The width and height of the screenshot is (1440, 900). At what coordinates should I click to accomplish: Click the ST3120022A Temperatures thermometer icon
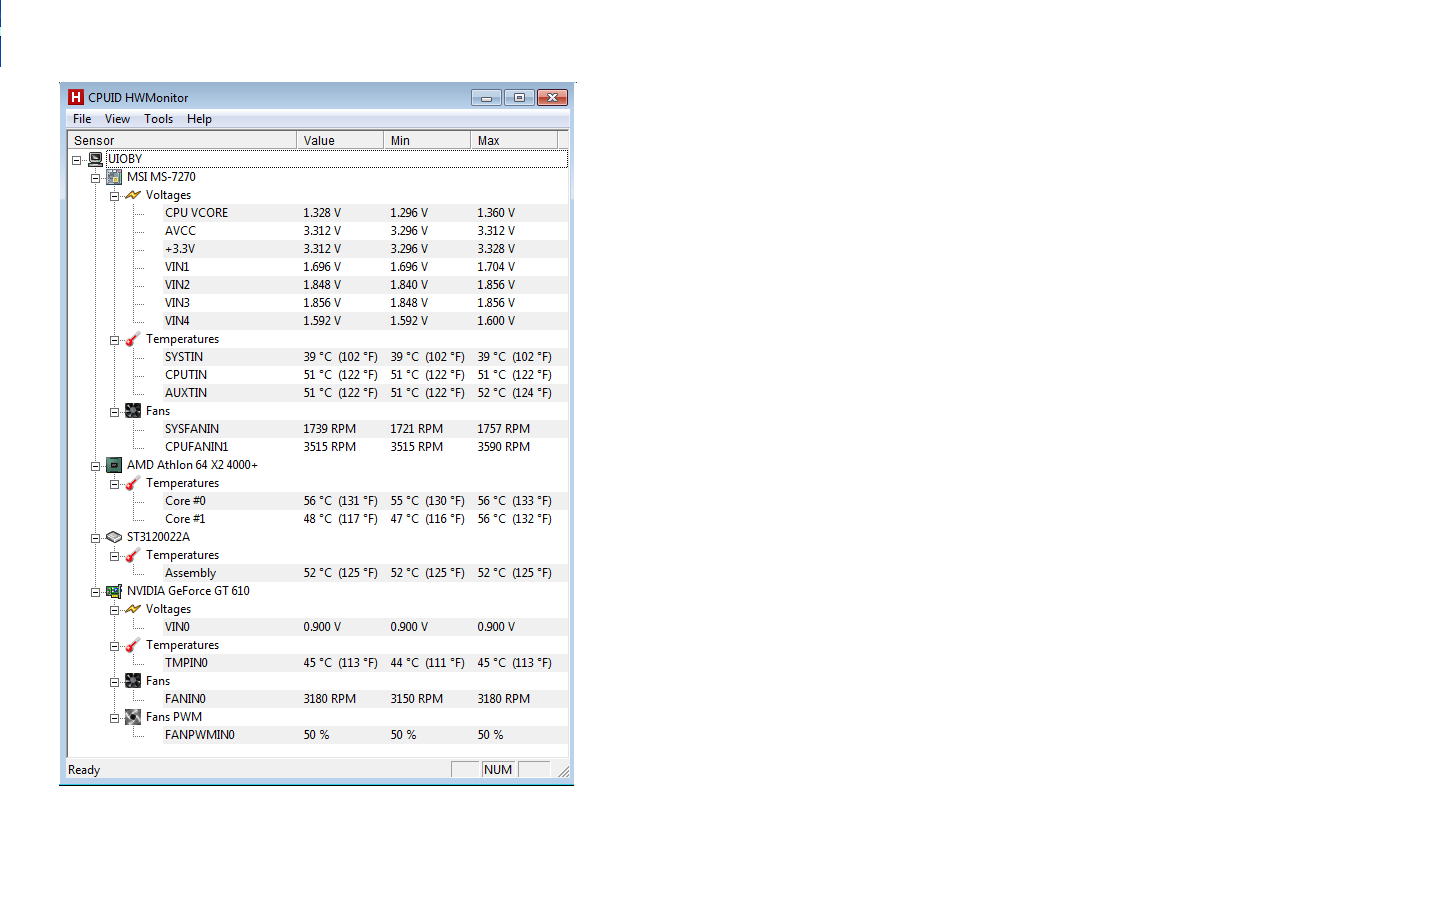coord(133,555)
